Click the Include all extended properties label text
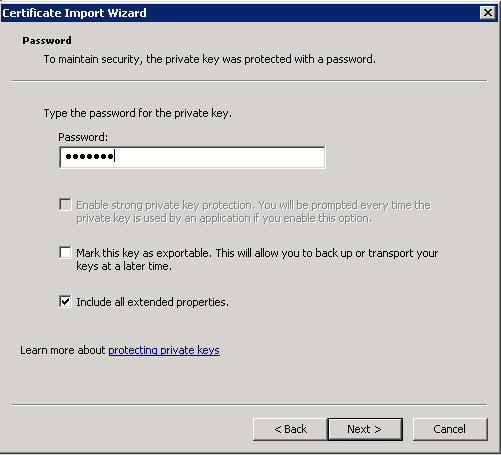 tap(152, 302)
